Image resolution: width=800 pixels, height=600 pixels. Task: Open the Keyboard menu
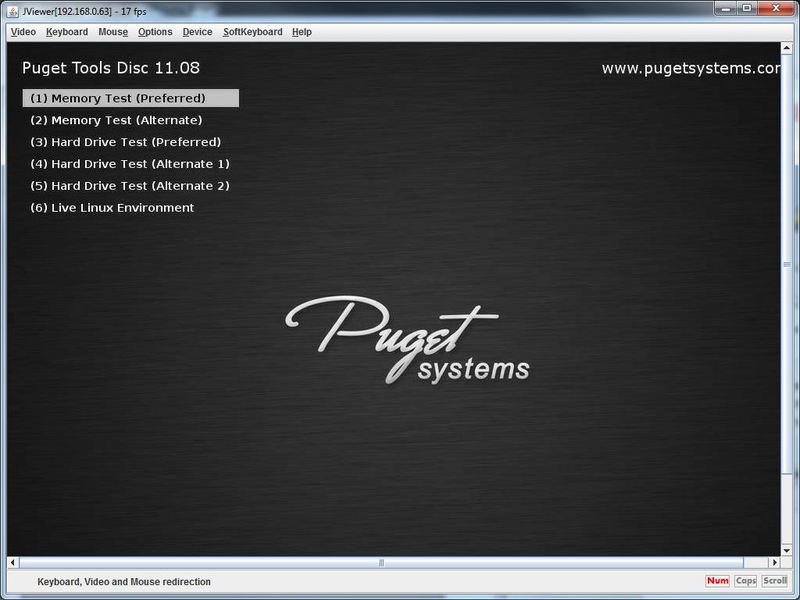tap(67, 32)
